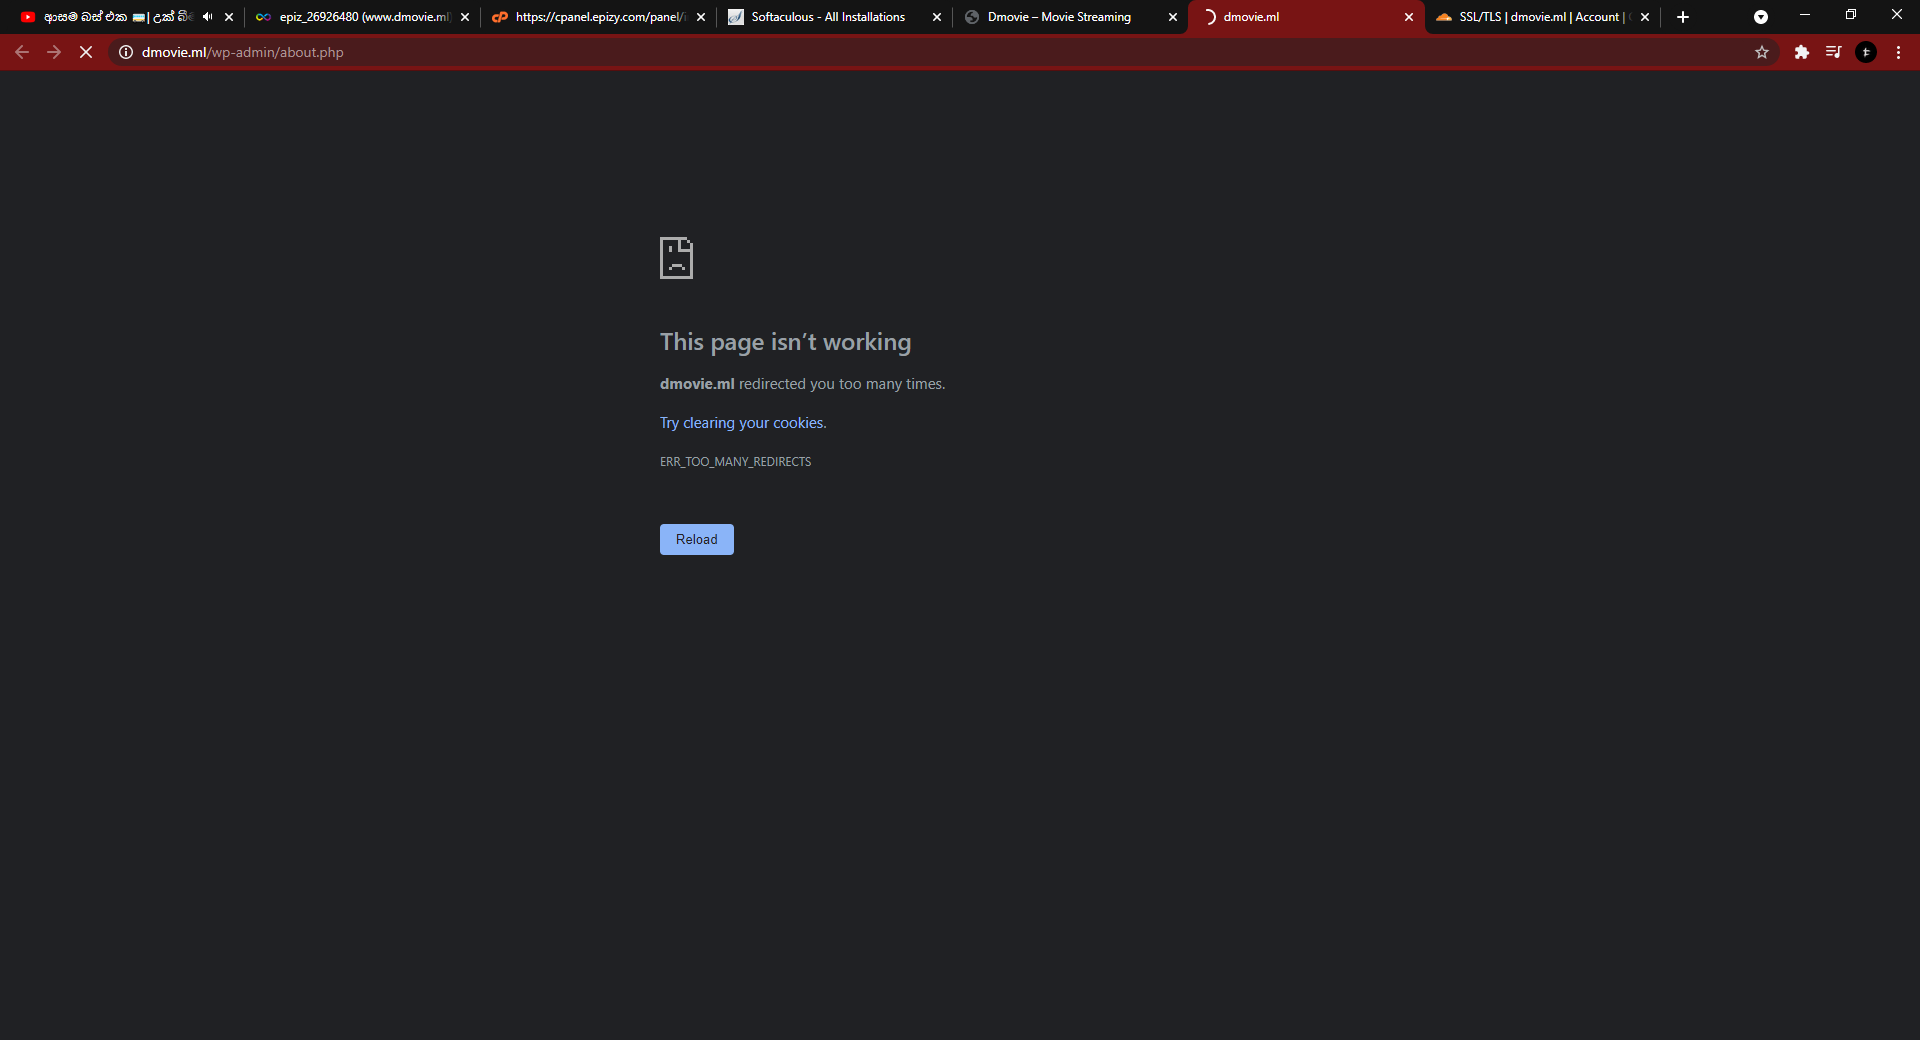View site information icon in address bar
This screenshot has width=1920, height=1040.
click(126, 52)
